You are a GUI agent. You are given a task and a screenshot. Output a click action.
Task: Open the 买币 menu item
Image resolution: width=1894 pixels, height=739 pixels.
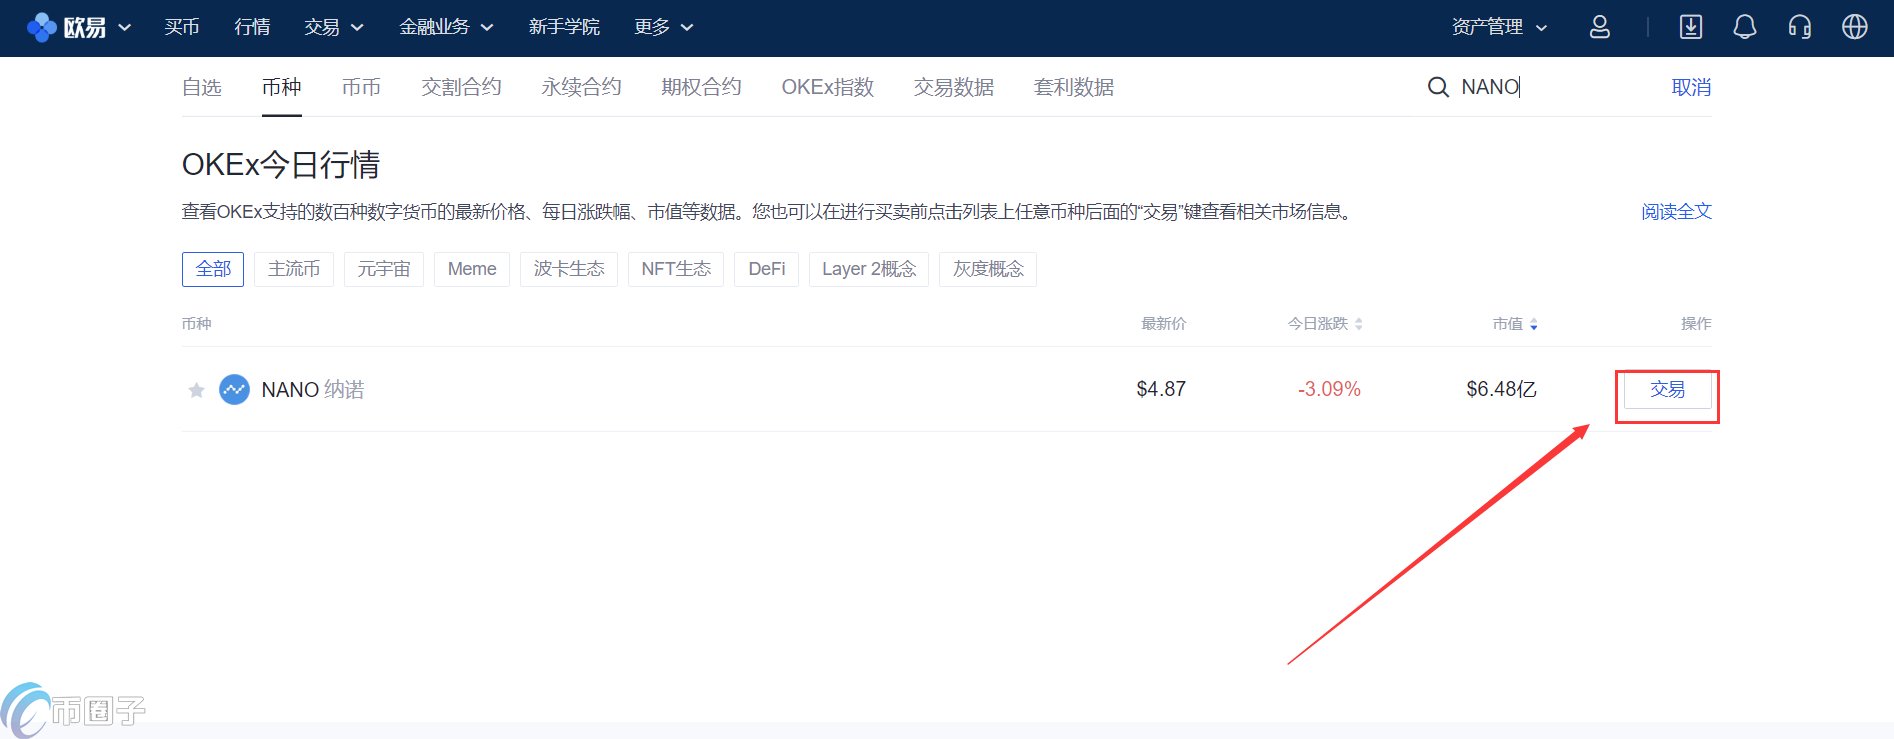(x=182, y=27)
